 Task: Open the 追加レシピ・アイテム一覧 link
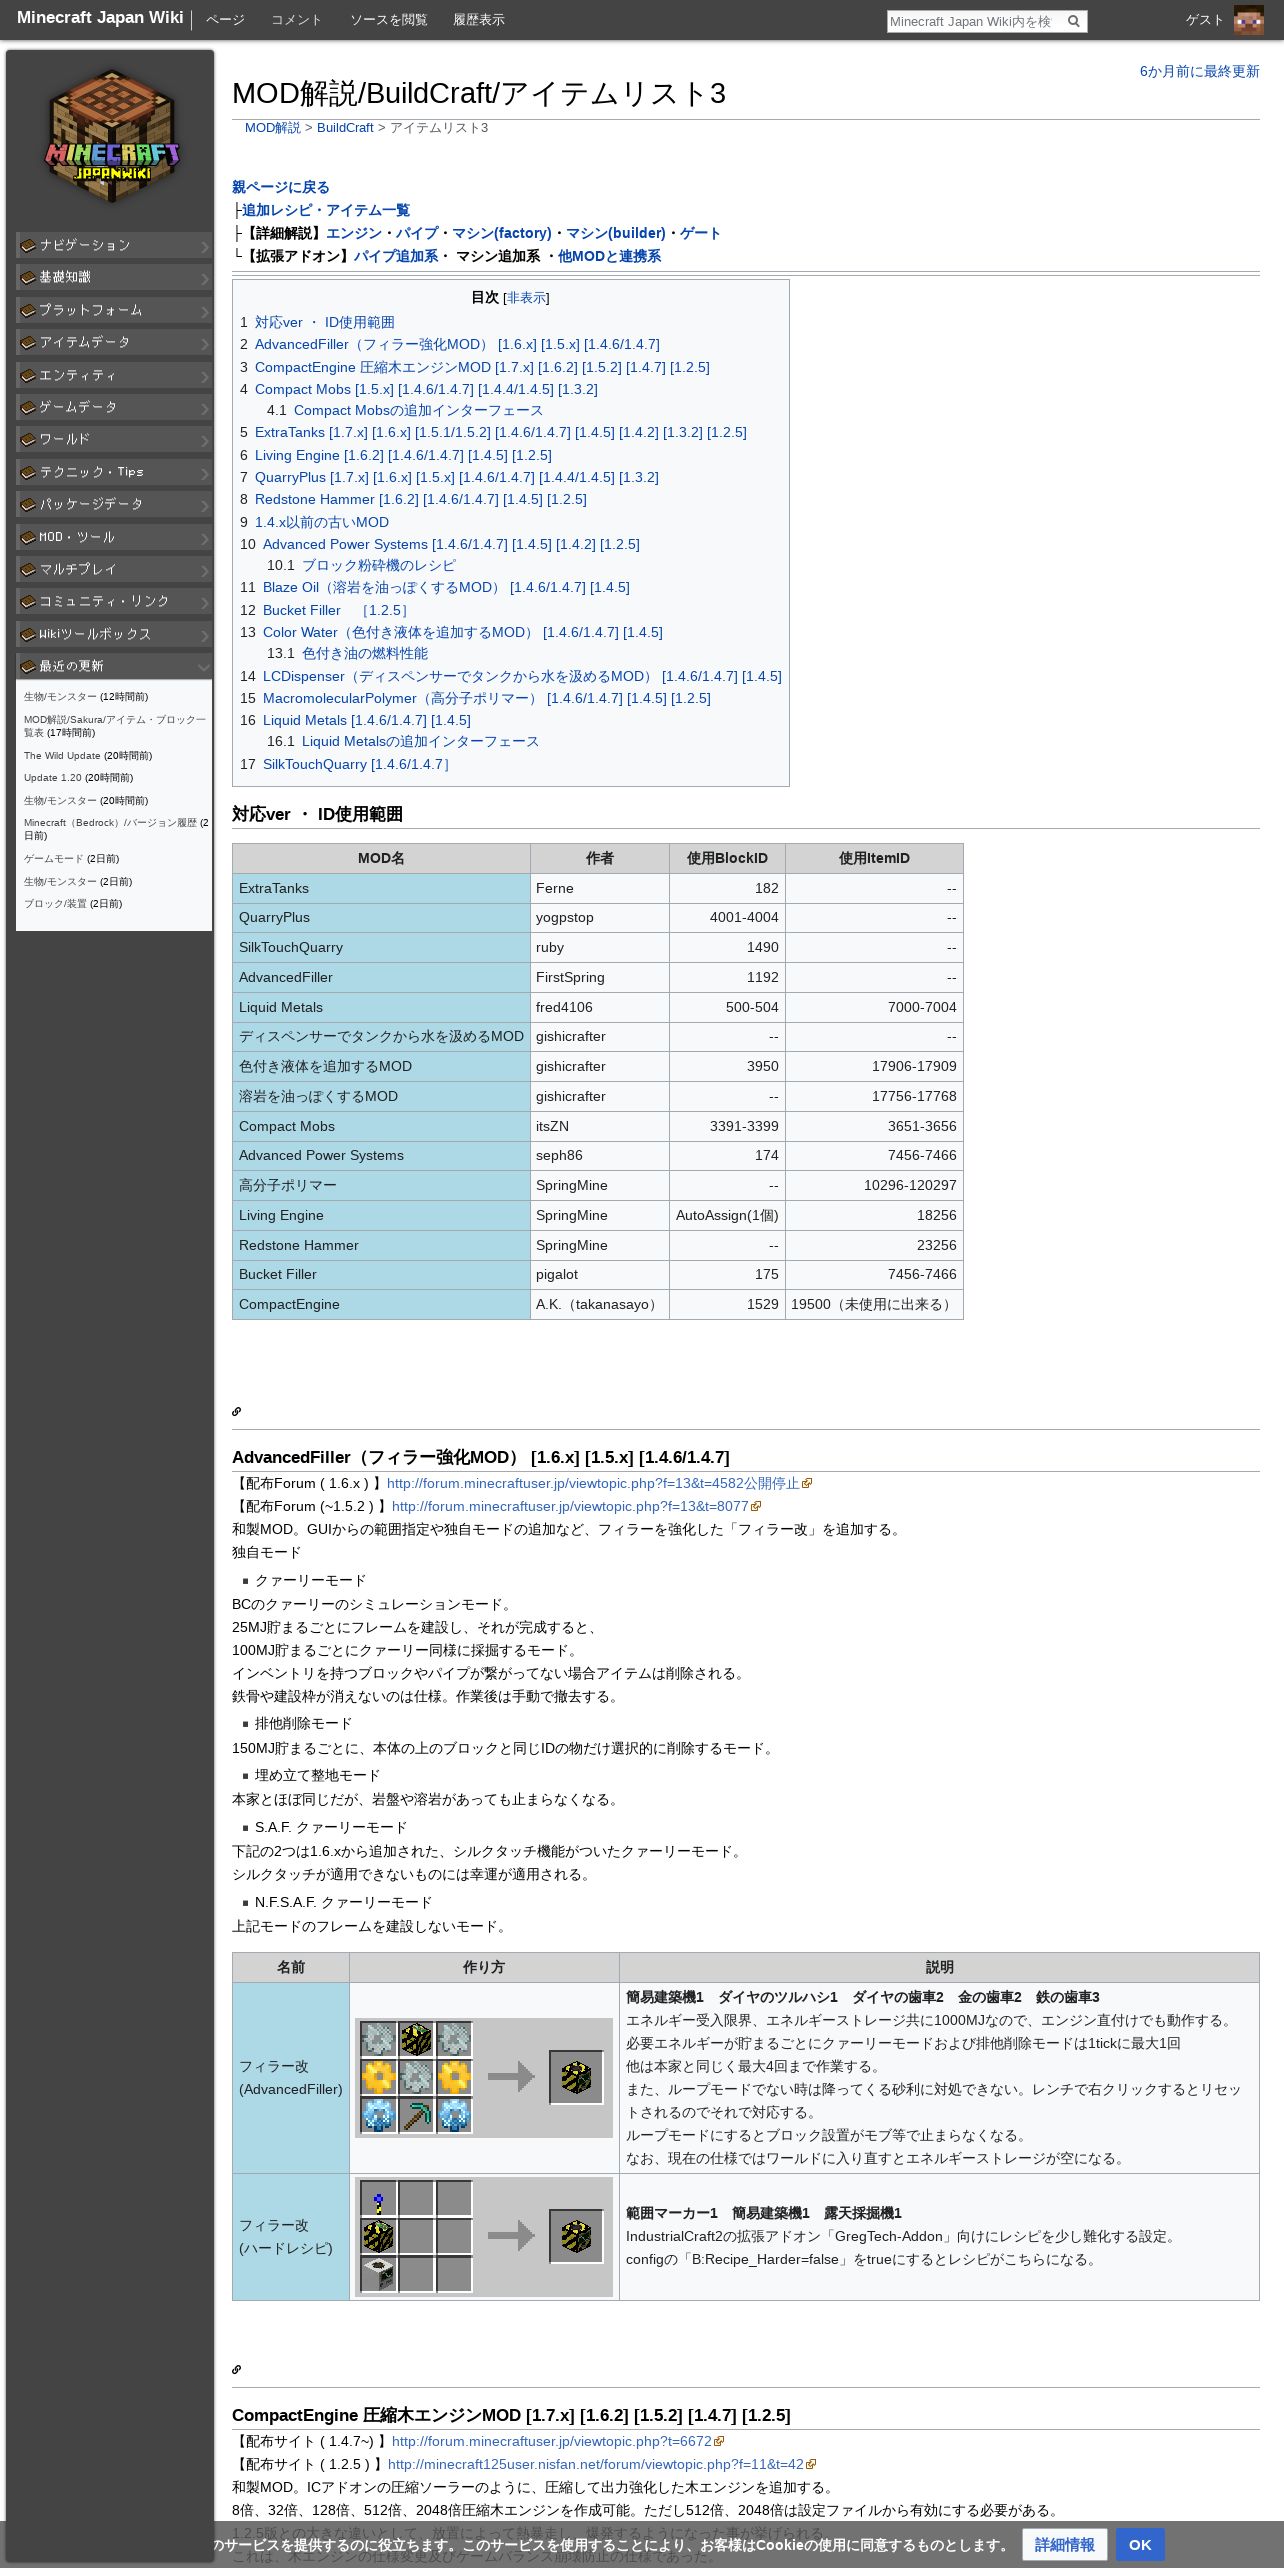coord(326,210)
